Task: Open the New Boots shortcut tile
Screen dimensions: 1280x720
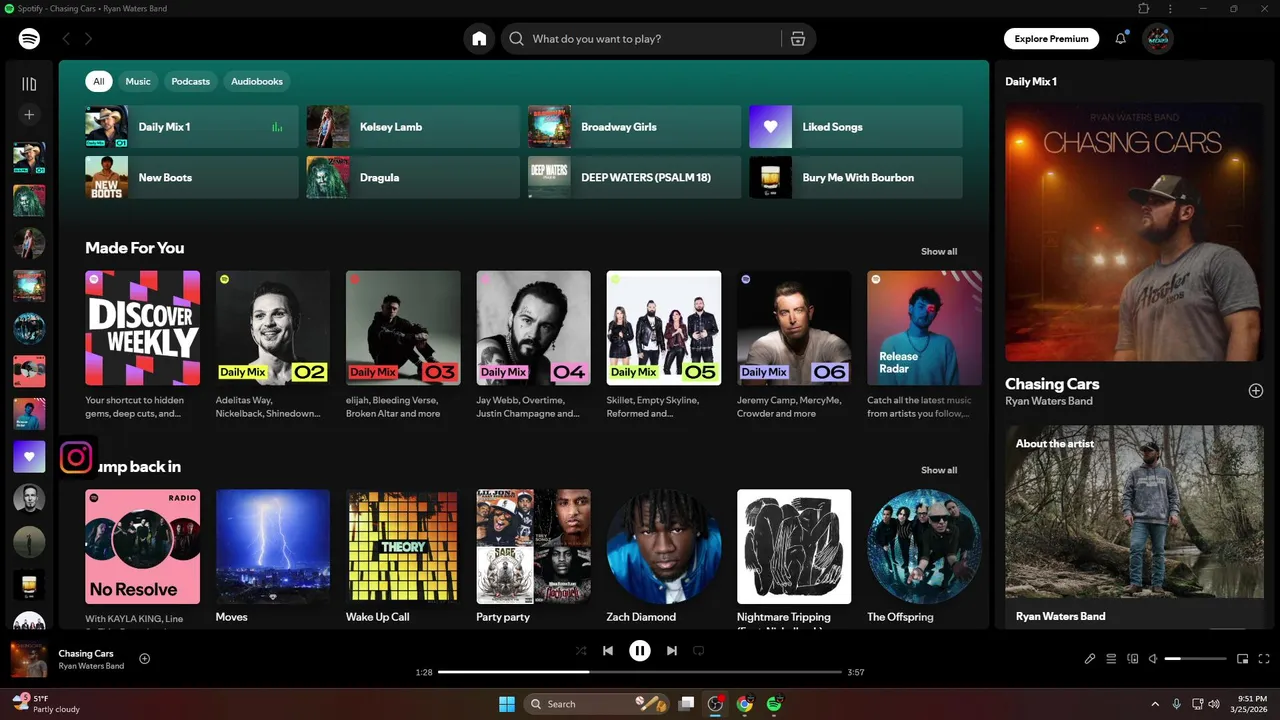Action: 192,177
